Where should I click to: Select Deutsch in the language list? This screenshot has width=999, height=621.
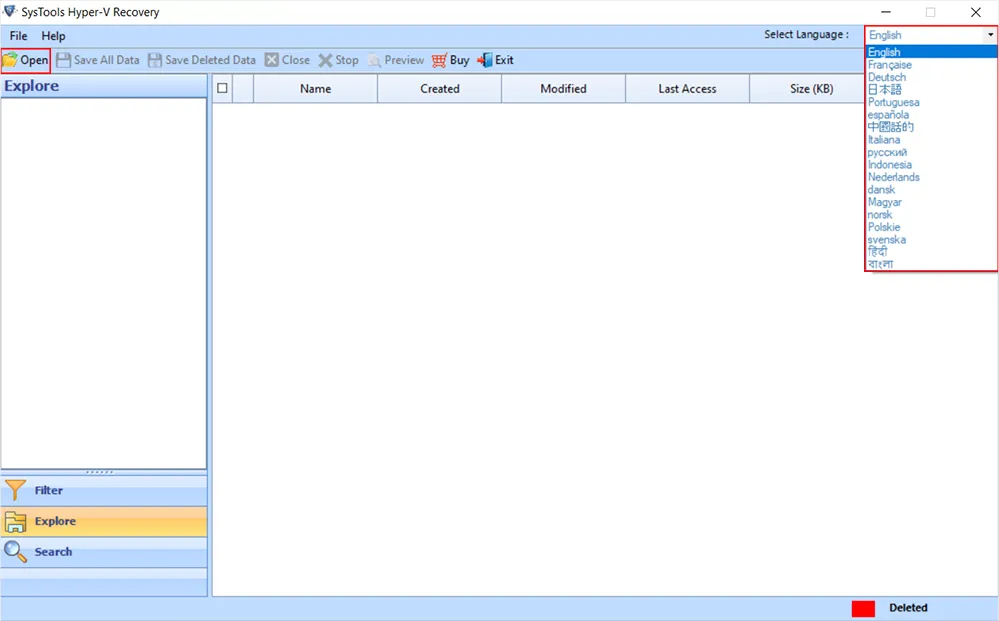click(886, 77)
